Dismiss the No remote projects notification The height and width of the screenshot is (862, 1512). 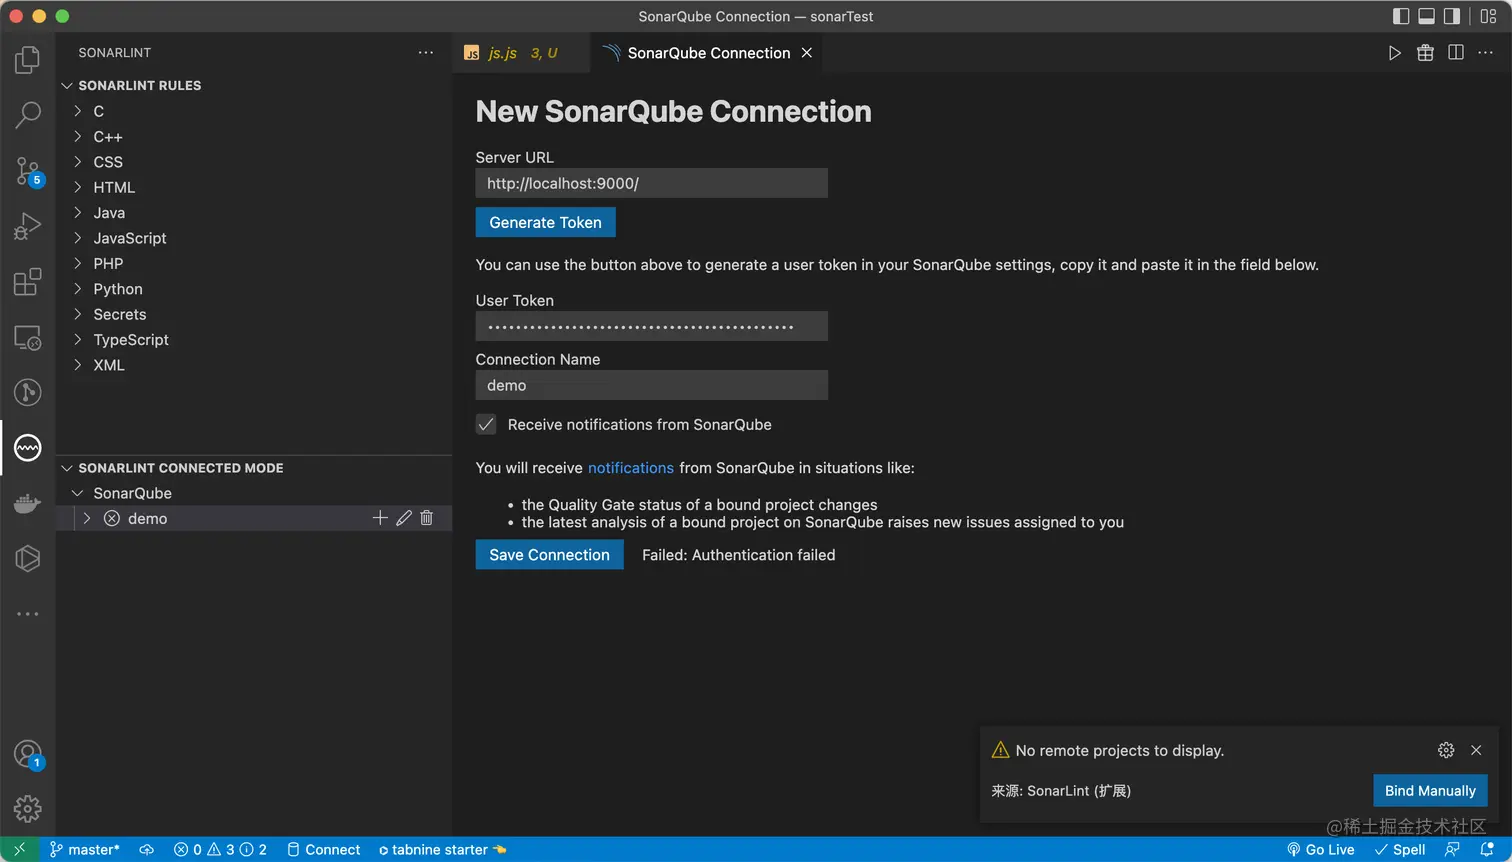point(1476,750)
